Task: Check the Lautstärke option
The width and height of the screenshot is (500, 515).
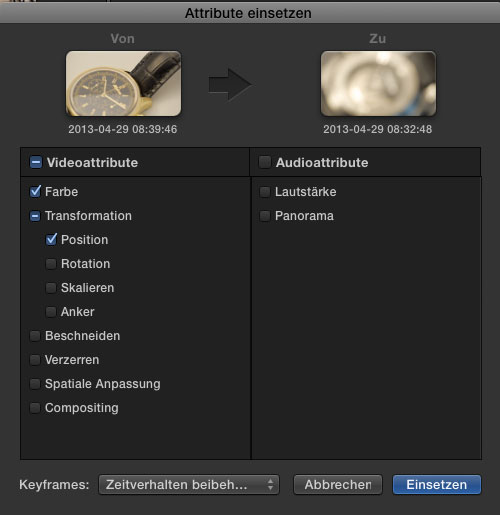Action: point(265,192)
